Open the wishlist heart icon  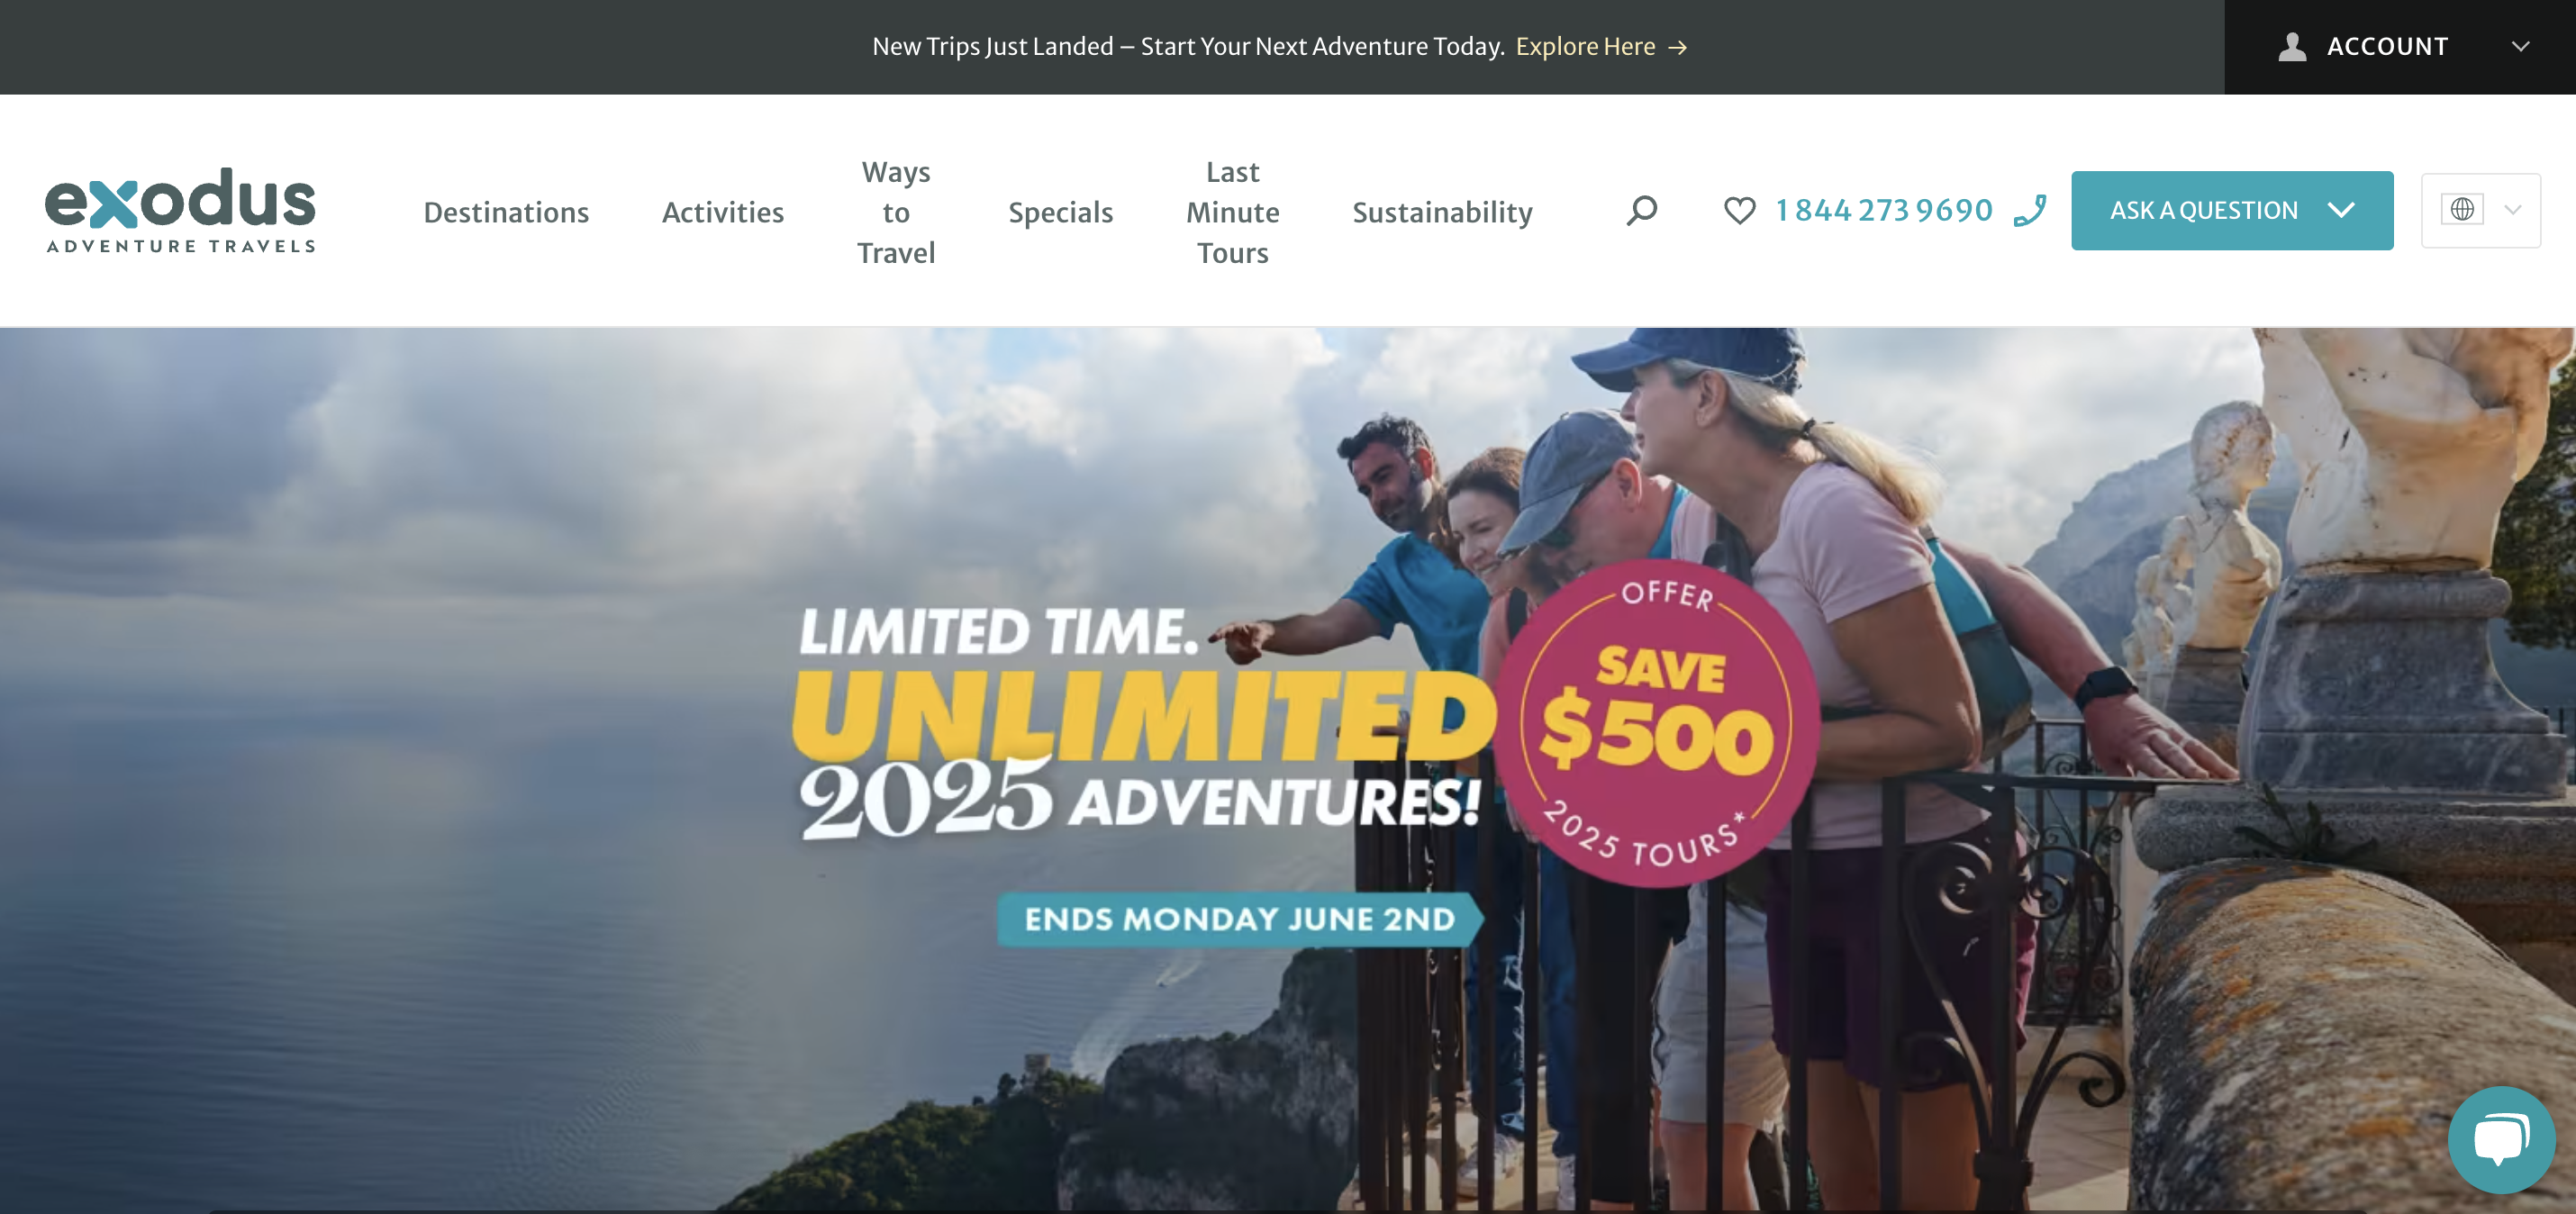pyautogui.click(x=1739, y=211)
